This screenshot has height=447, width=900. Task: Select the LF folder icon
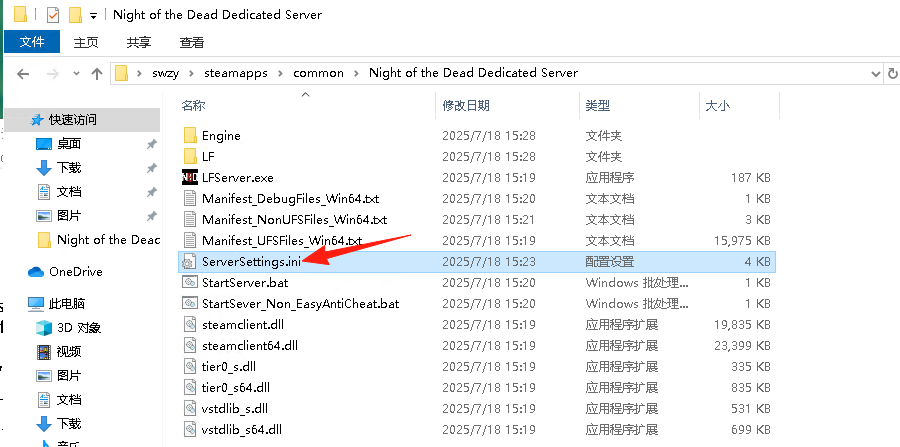tap(190, 156)
